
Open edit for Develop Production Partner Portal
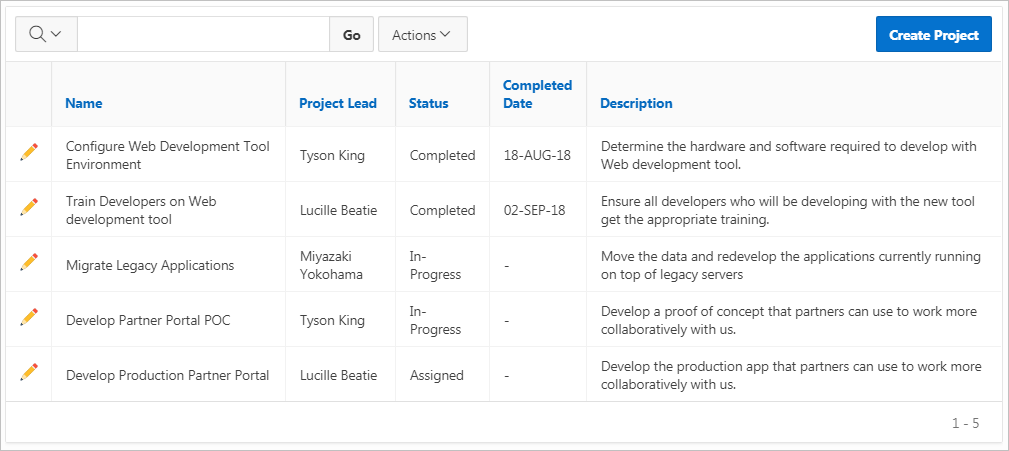point(29,372)
